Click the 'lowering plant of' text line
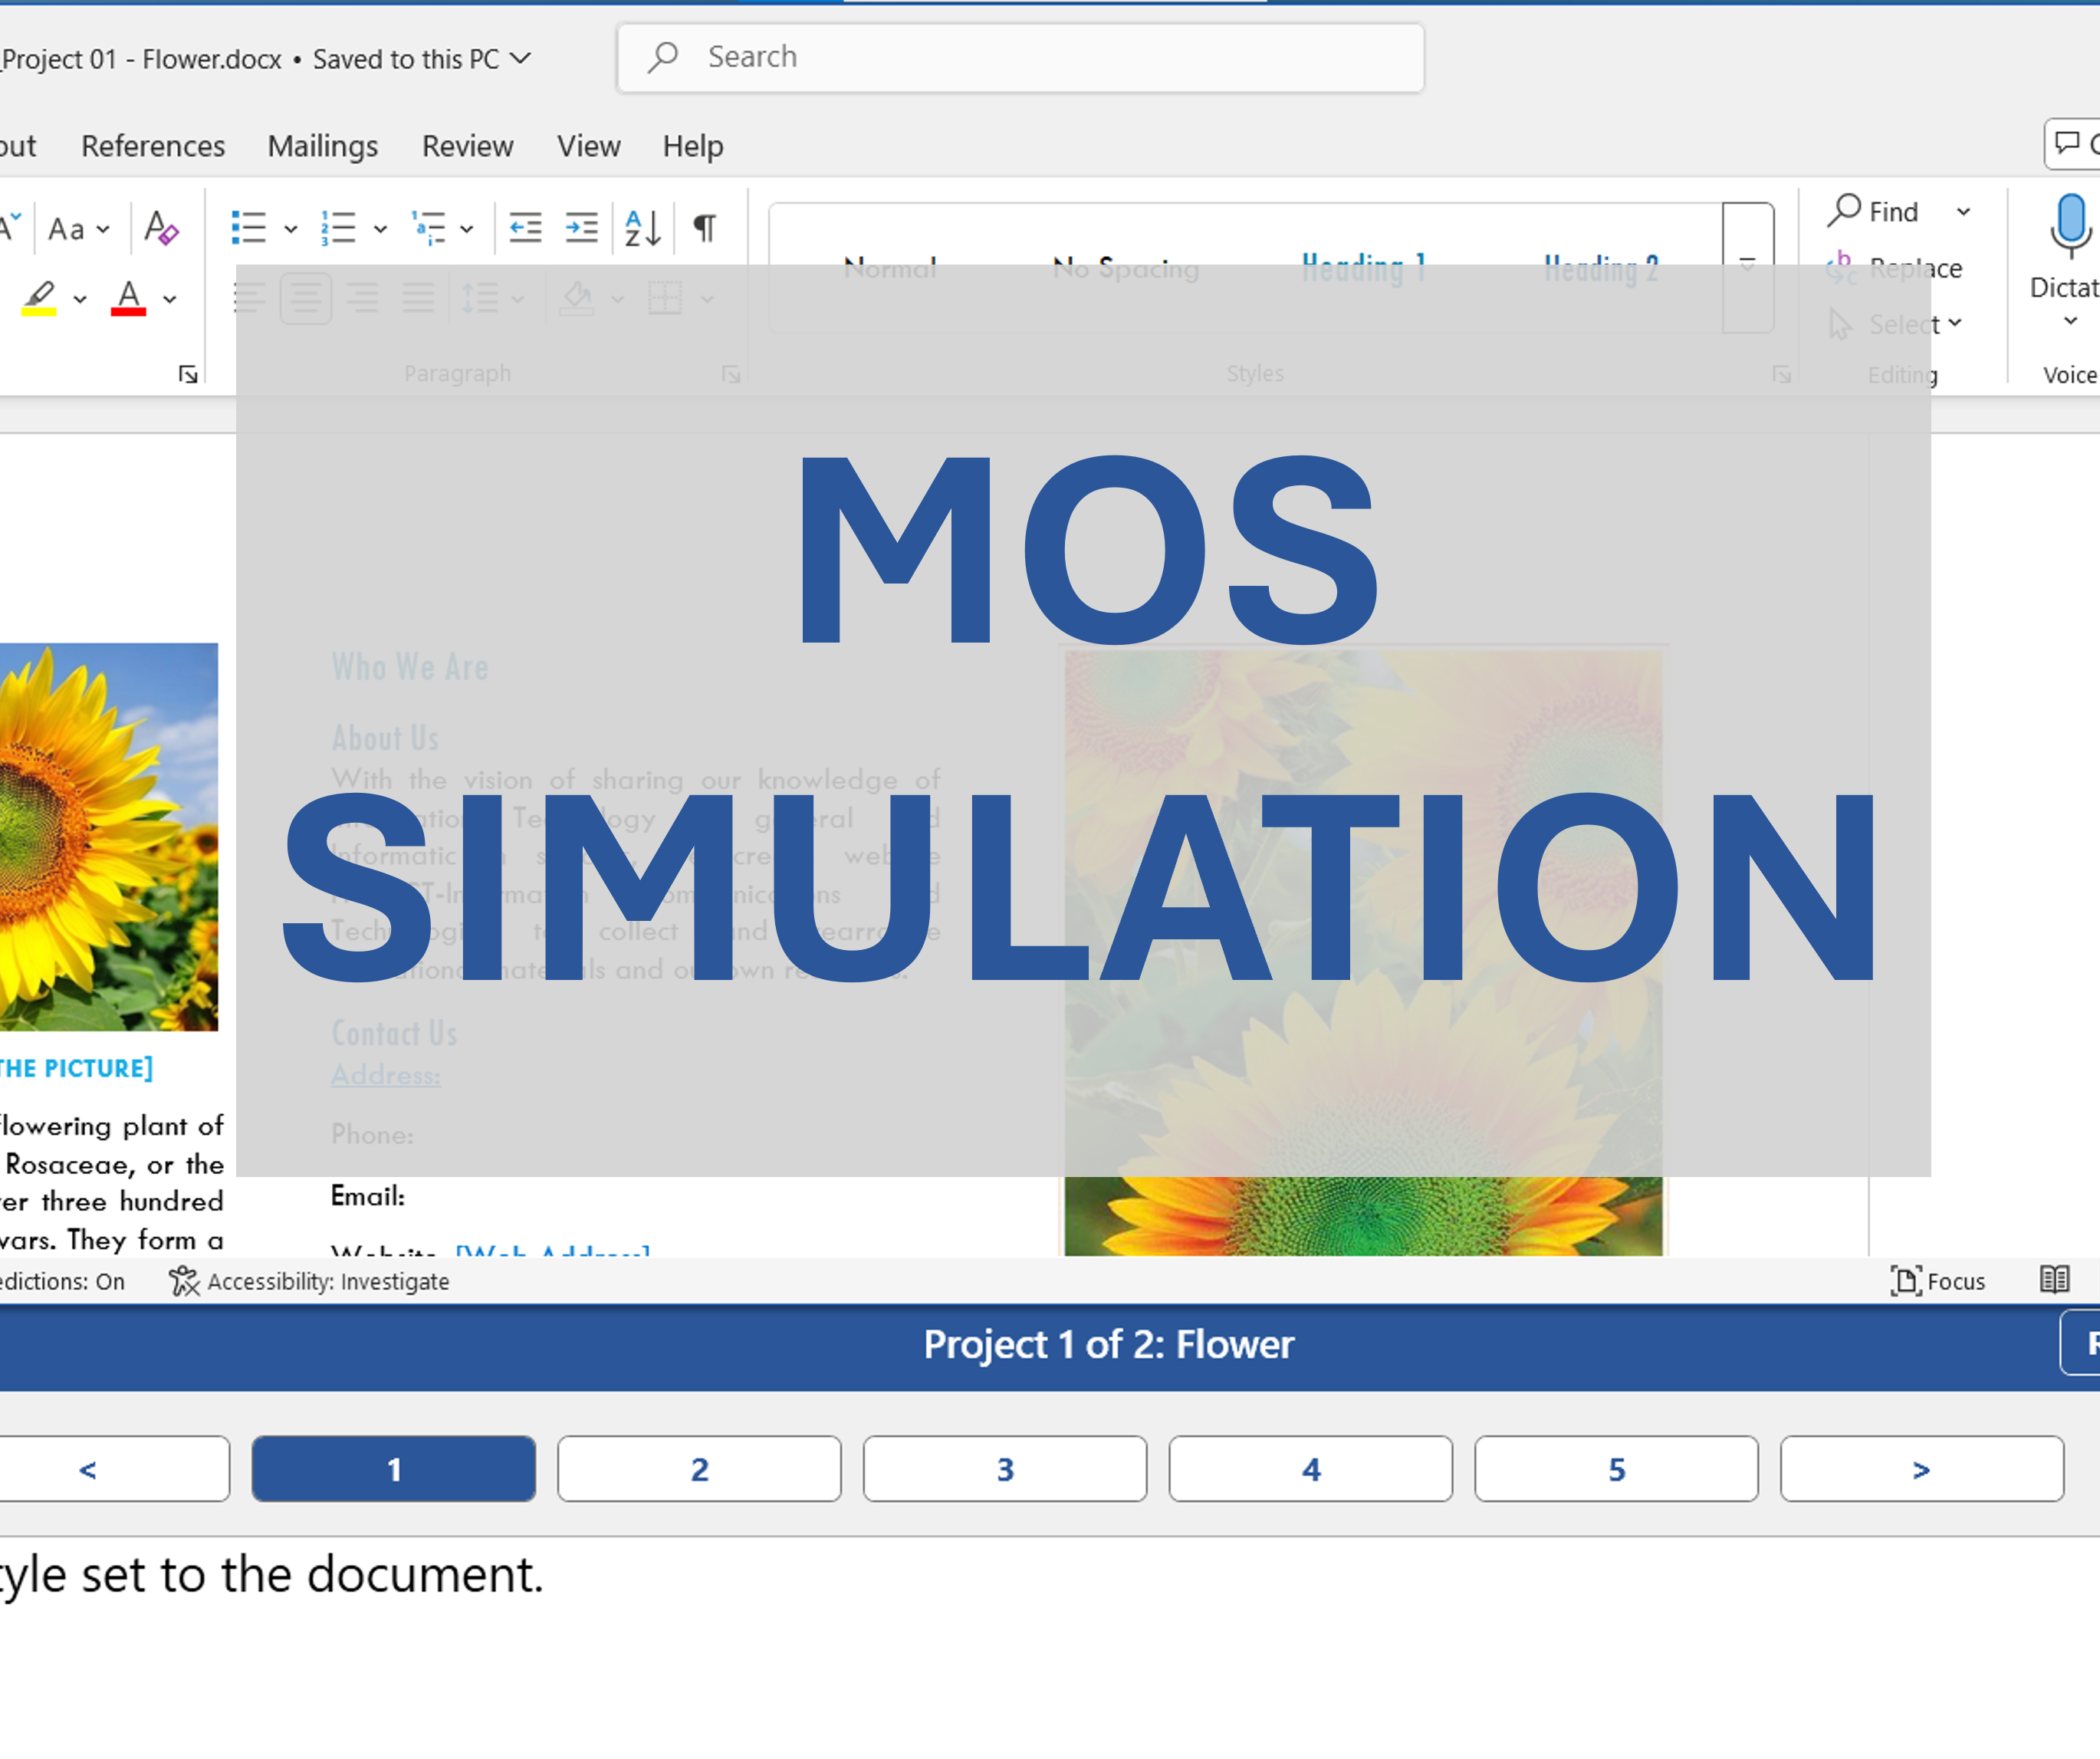This screenshot has width=2100, height=1759. click(x=112, y=1126)
